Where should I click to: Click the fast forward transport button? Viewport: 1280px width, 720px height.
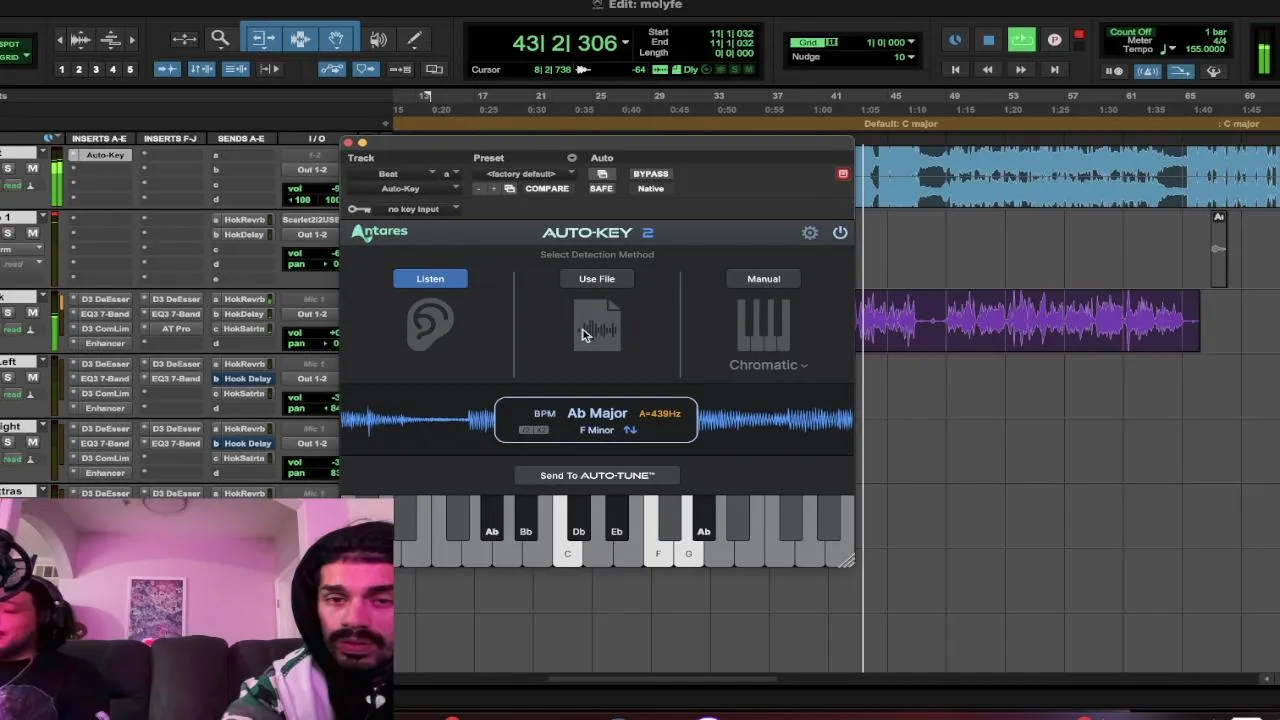pyautogui.click(x=1021, y=70)
